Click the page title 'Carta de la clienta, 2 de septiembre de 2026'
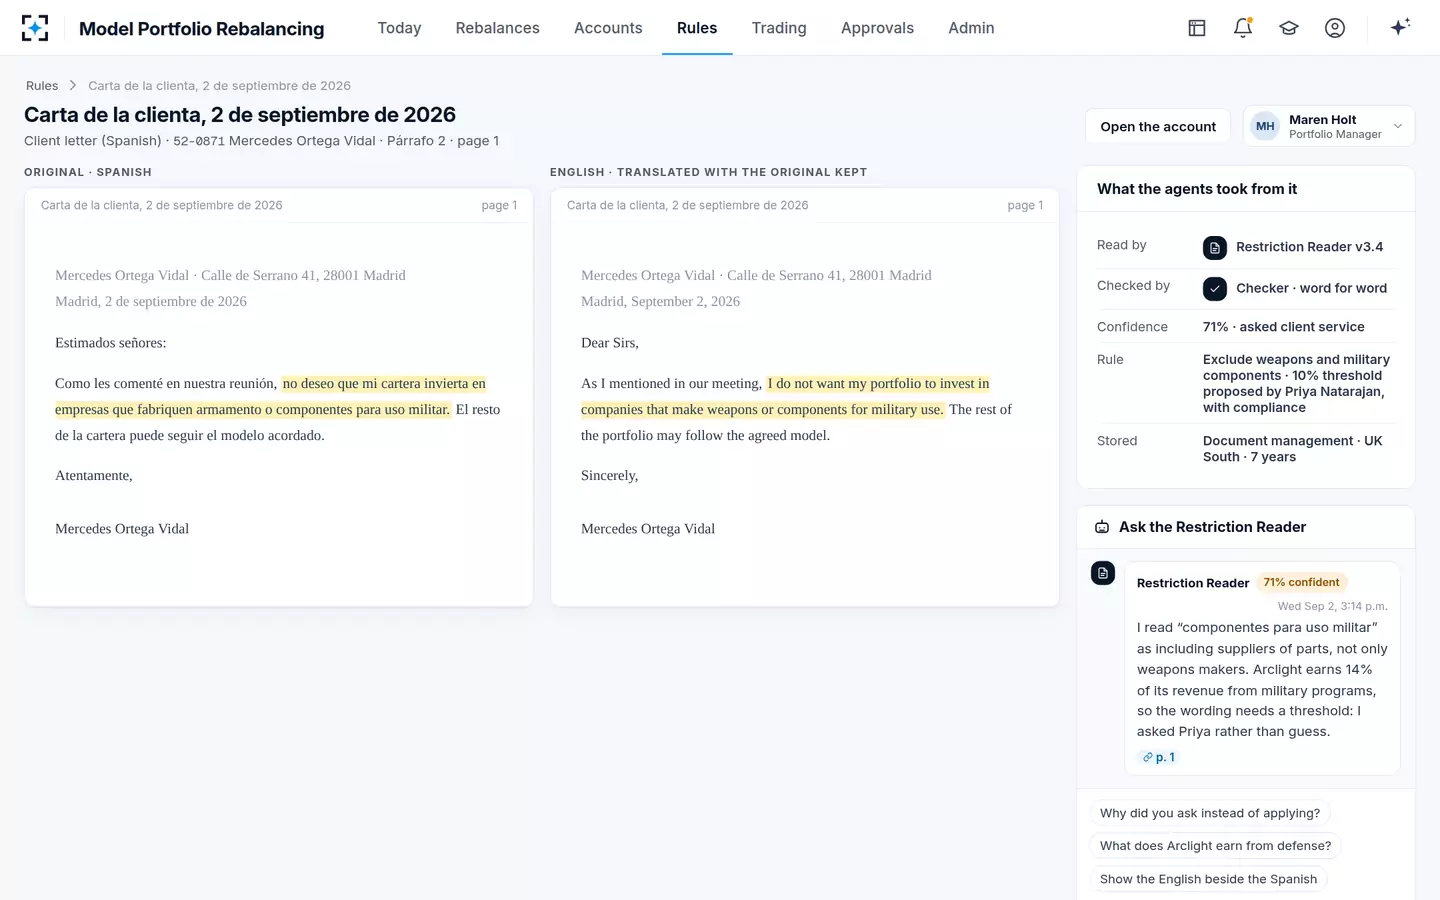The height and width of the screenshot is (900, 1440). pyautogui.click(x=240, y=115)
